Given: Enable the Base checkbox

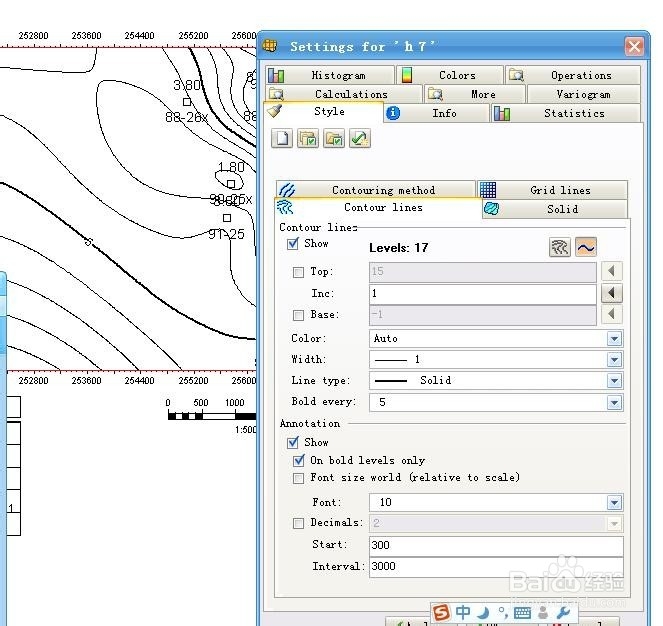Looking at the screenshot, I should (299, 315).
